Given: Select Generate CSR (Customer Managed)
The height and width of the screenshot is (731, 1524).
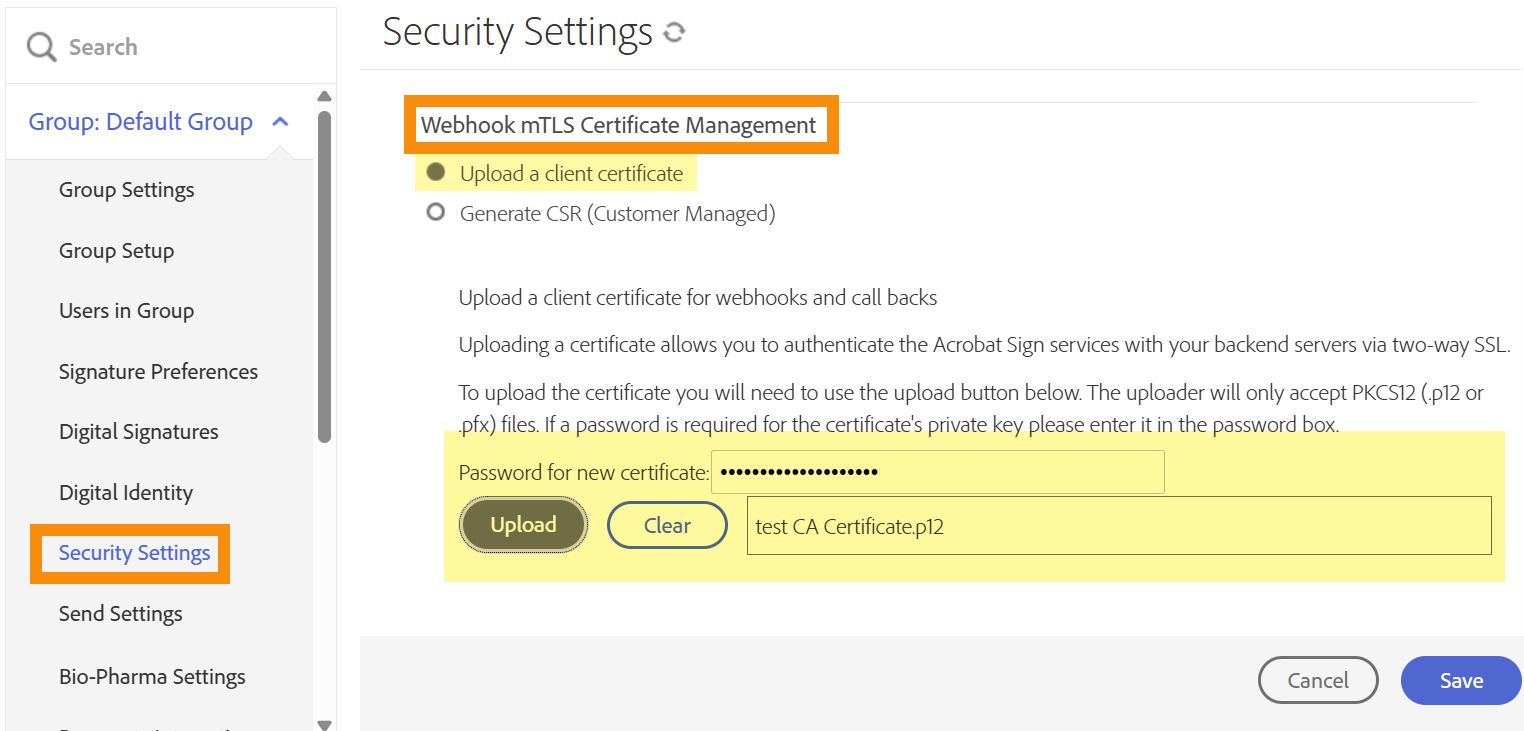Looking at the screenshot, I should 435,212.
